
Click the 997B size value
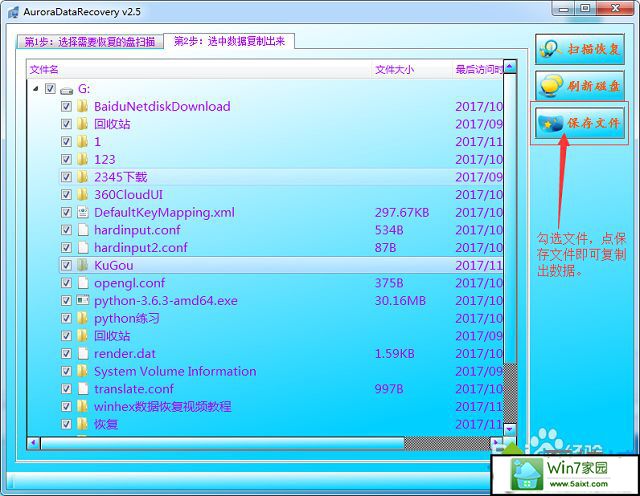point(389,389)
